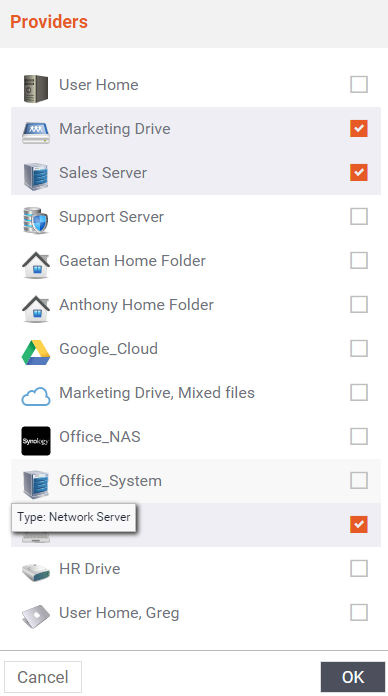Confirm selection with the OK button

pyautogui.click(x=353, y=677)
